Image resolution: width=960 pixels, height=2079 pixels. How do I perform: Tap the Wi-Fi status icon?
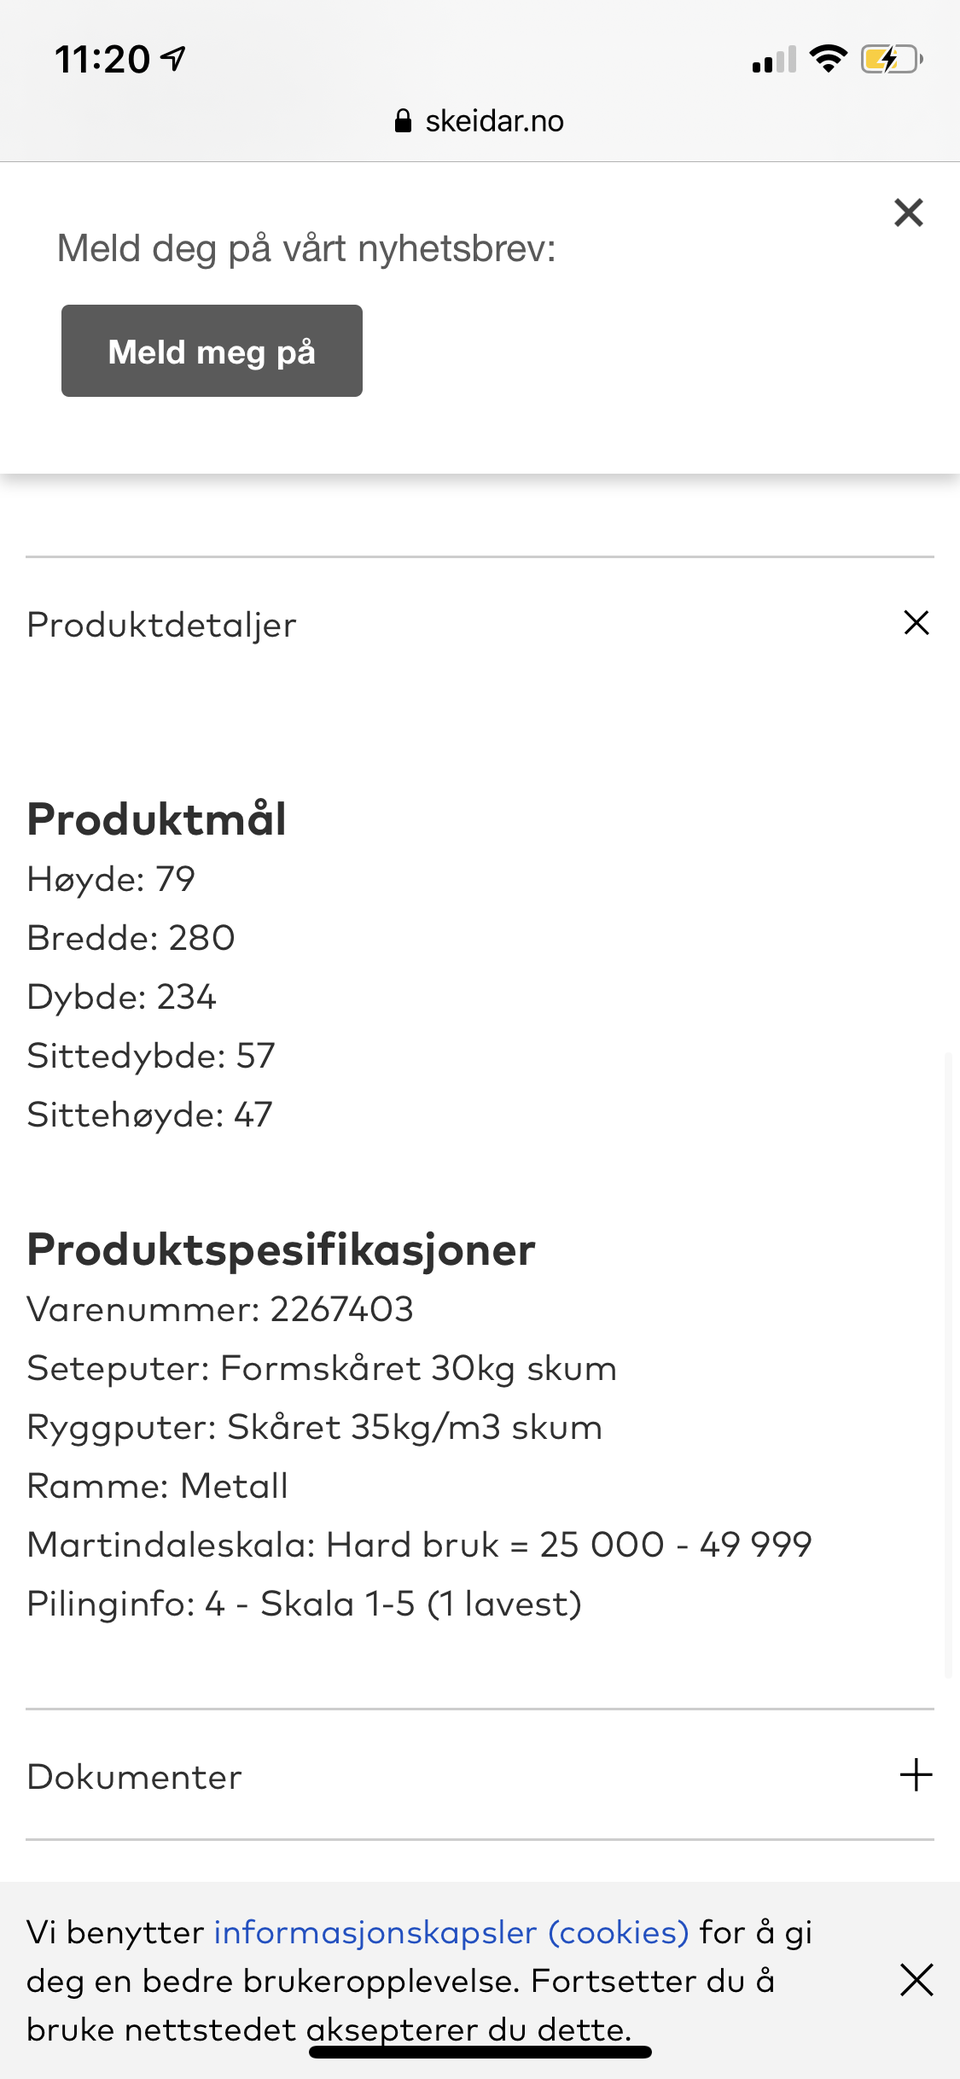tap(828, 59)
